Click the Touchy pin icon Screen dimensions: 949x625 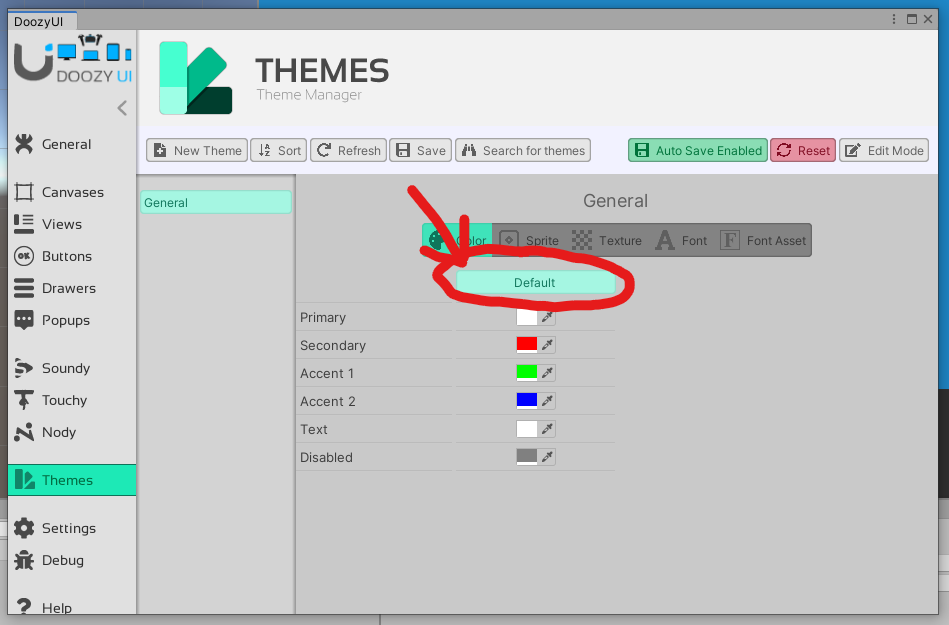pos(24,400)
